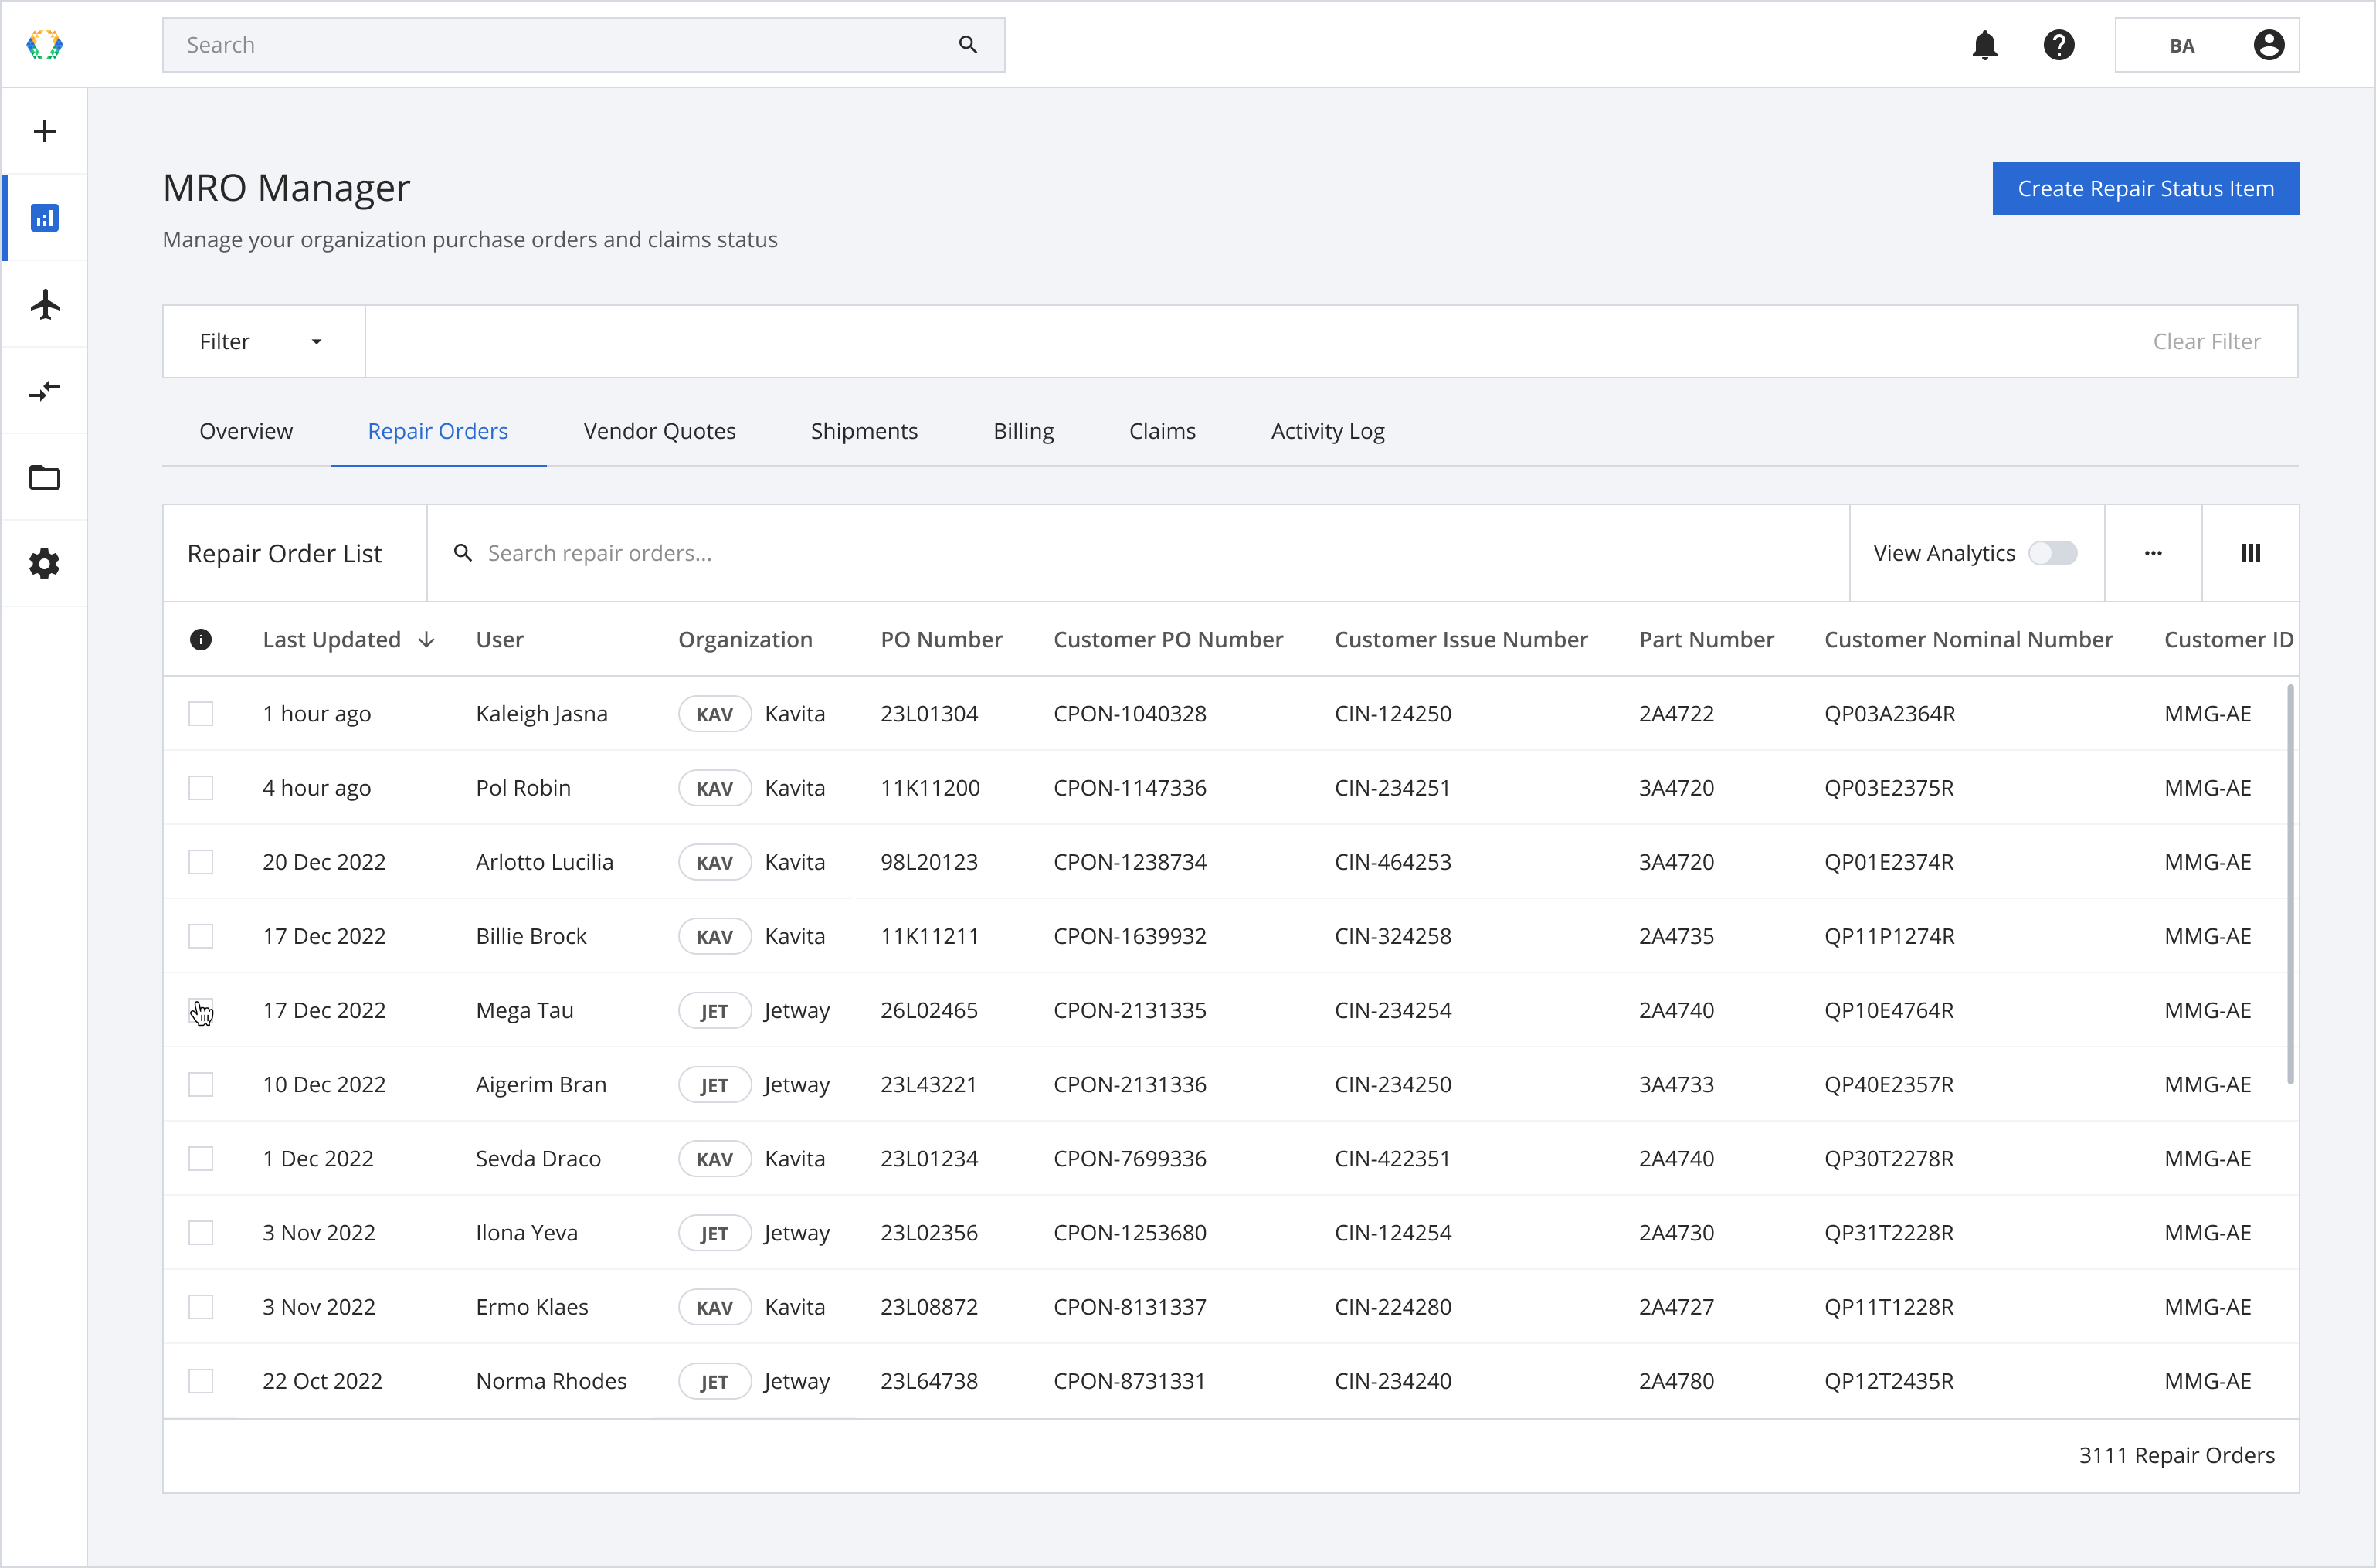Click the Last Updated sort arrow
This screenshot has height=1568, width=2376.
point(426,640)
